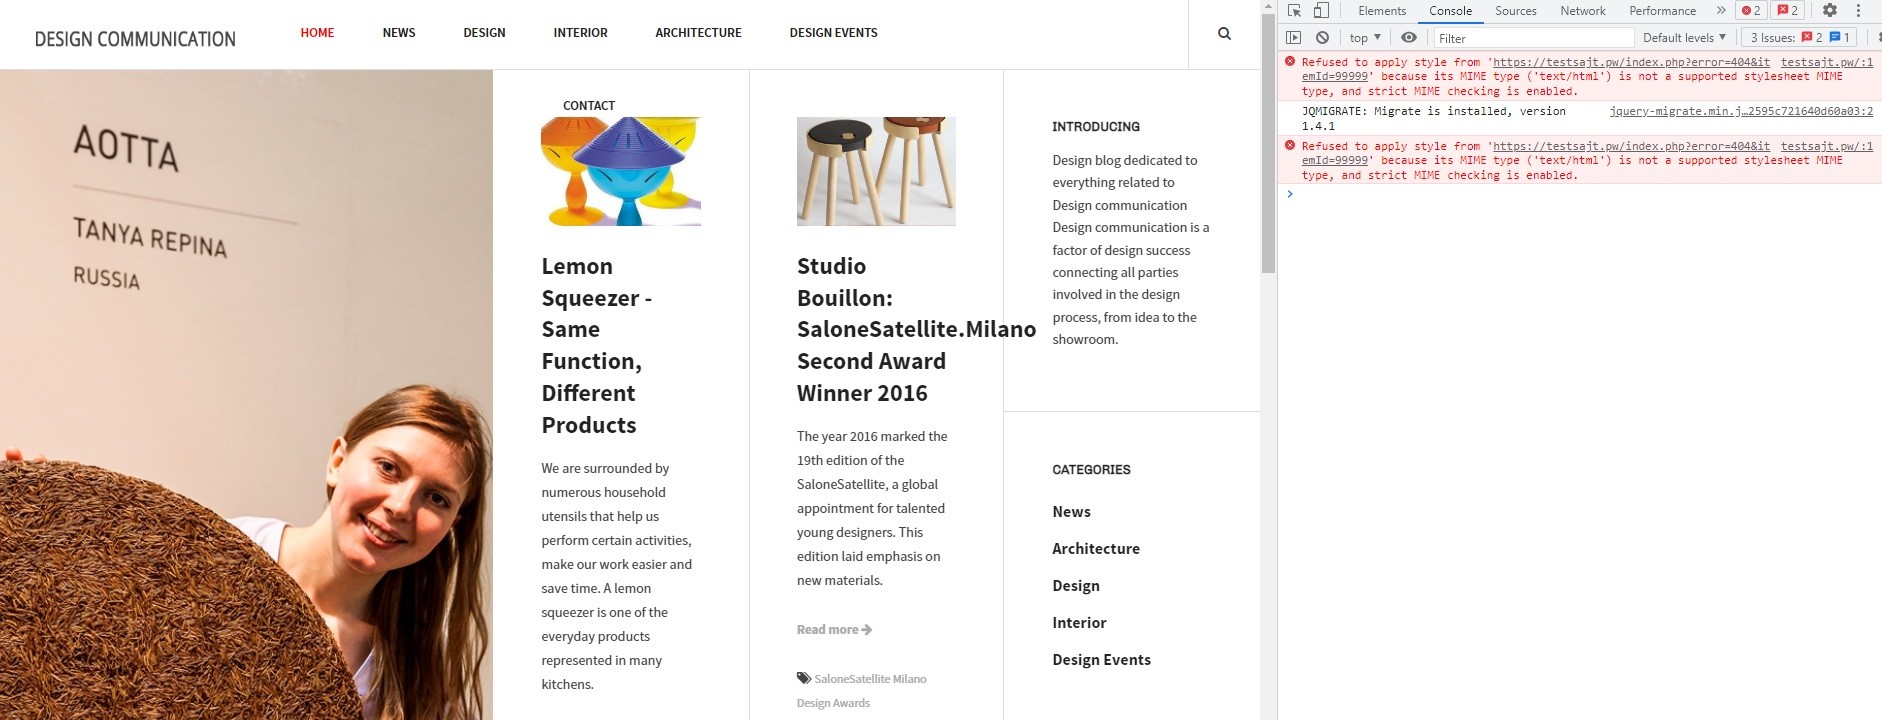Image resolution: width=1882 pixels, height=720 pixels.
Task: Open the ARCHITECTURE menu item
Action: point(698,33)
